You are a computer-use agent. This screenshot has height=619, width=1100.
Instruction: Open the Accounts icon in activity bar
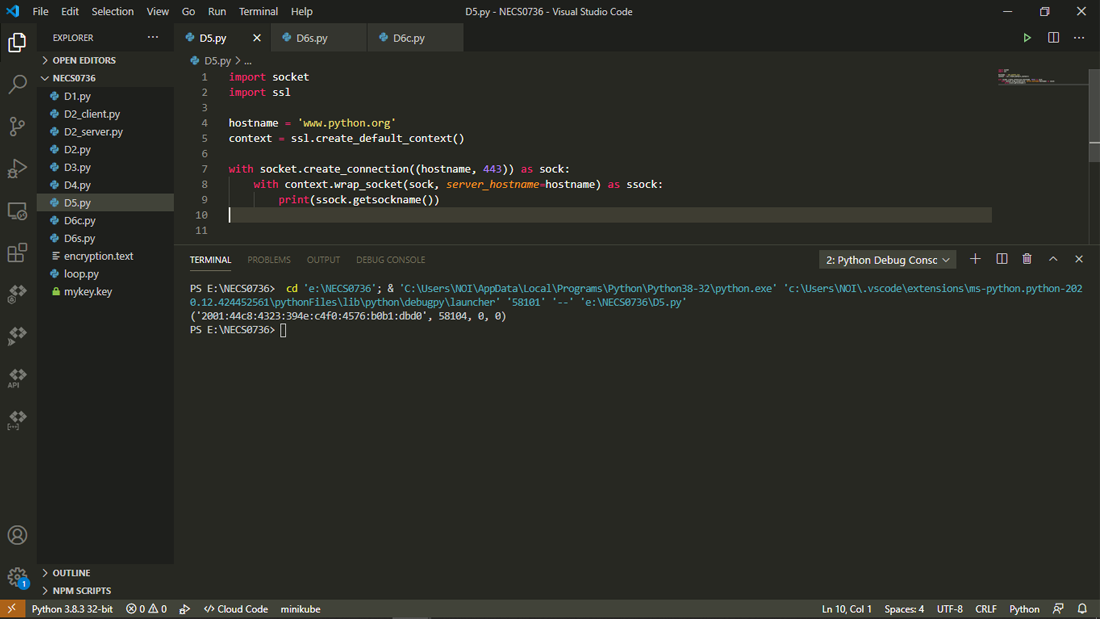tap(17, 536)
